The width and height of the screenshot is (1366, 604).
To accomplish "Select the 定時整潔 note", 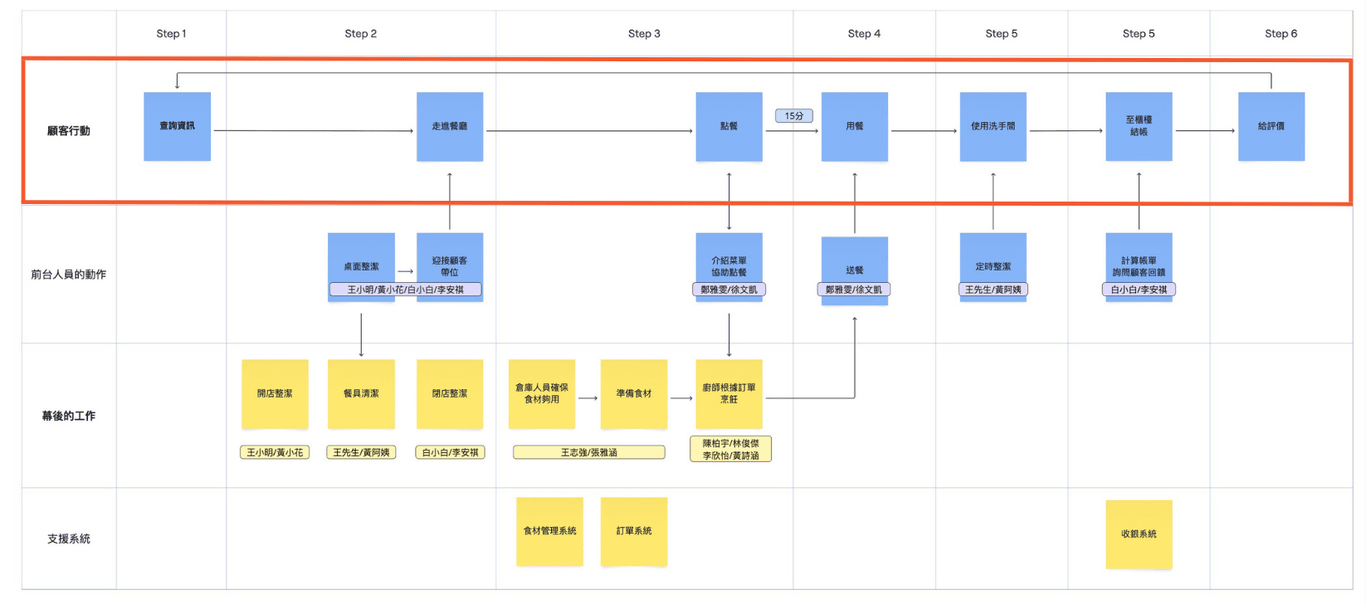I will 993,266.
